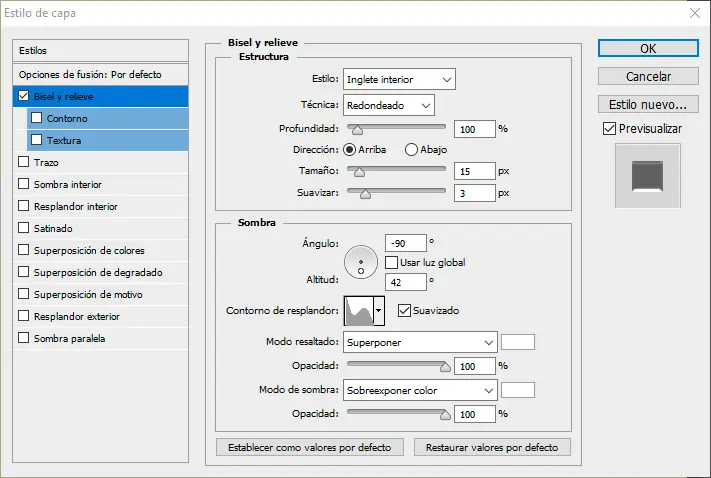Toggle the Previsualizar checkbox

[609, 129]
